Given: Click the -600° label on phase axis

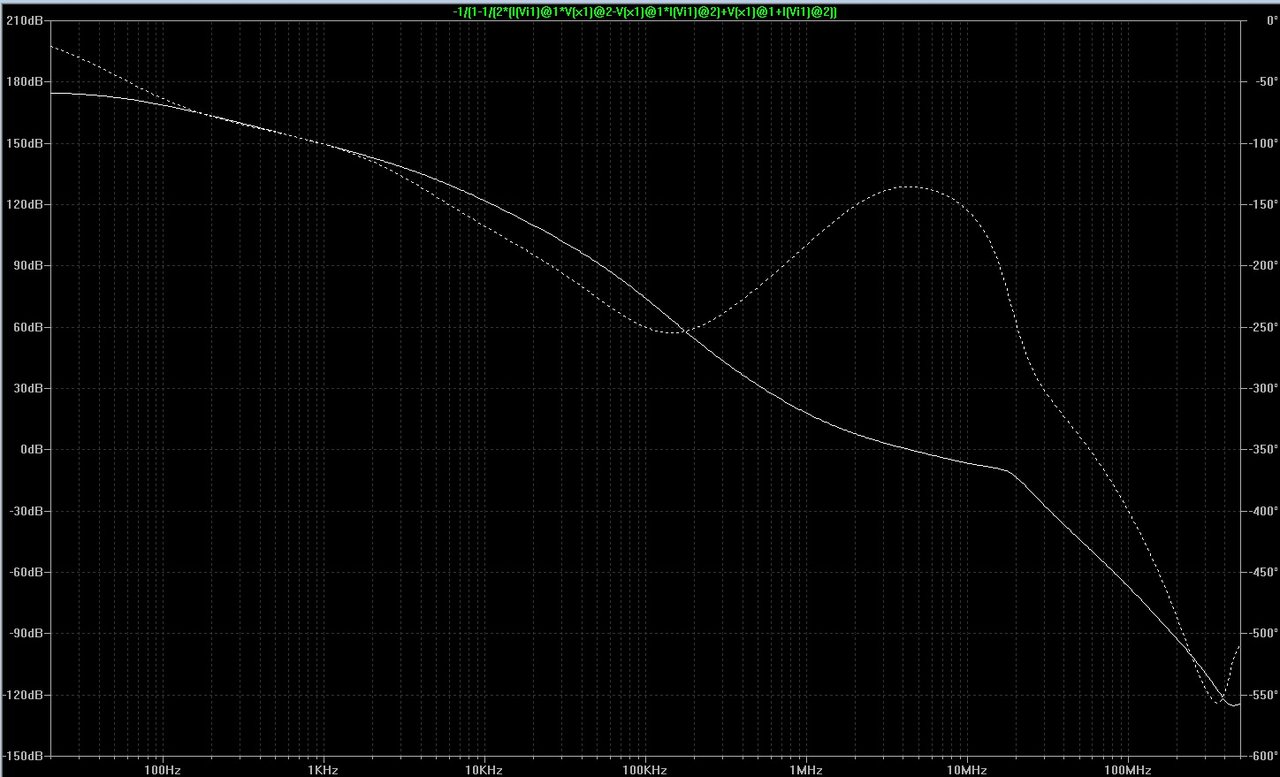Looking at the screenshot, I should (1259, 756).
